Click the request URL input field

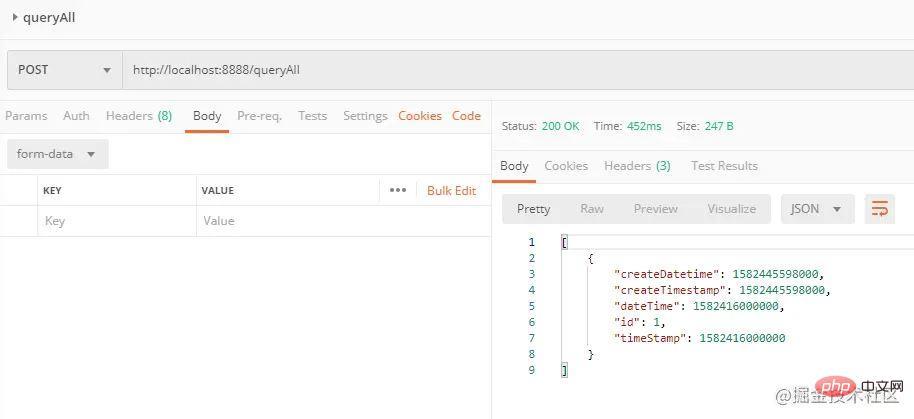[500, 70]
